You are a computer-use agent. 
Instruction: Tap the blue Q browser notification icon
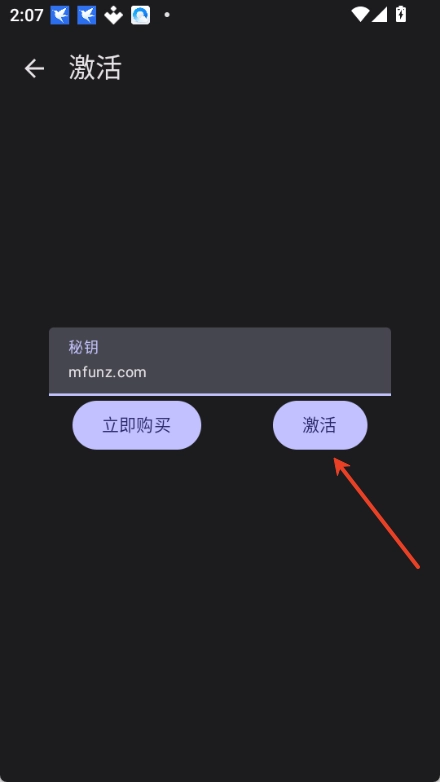click(x=140, y=15)
